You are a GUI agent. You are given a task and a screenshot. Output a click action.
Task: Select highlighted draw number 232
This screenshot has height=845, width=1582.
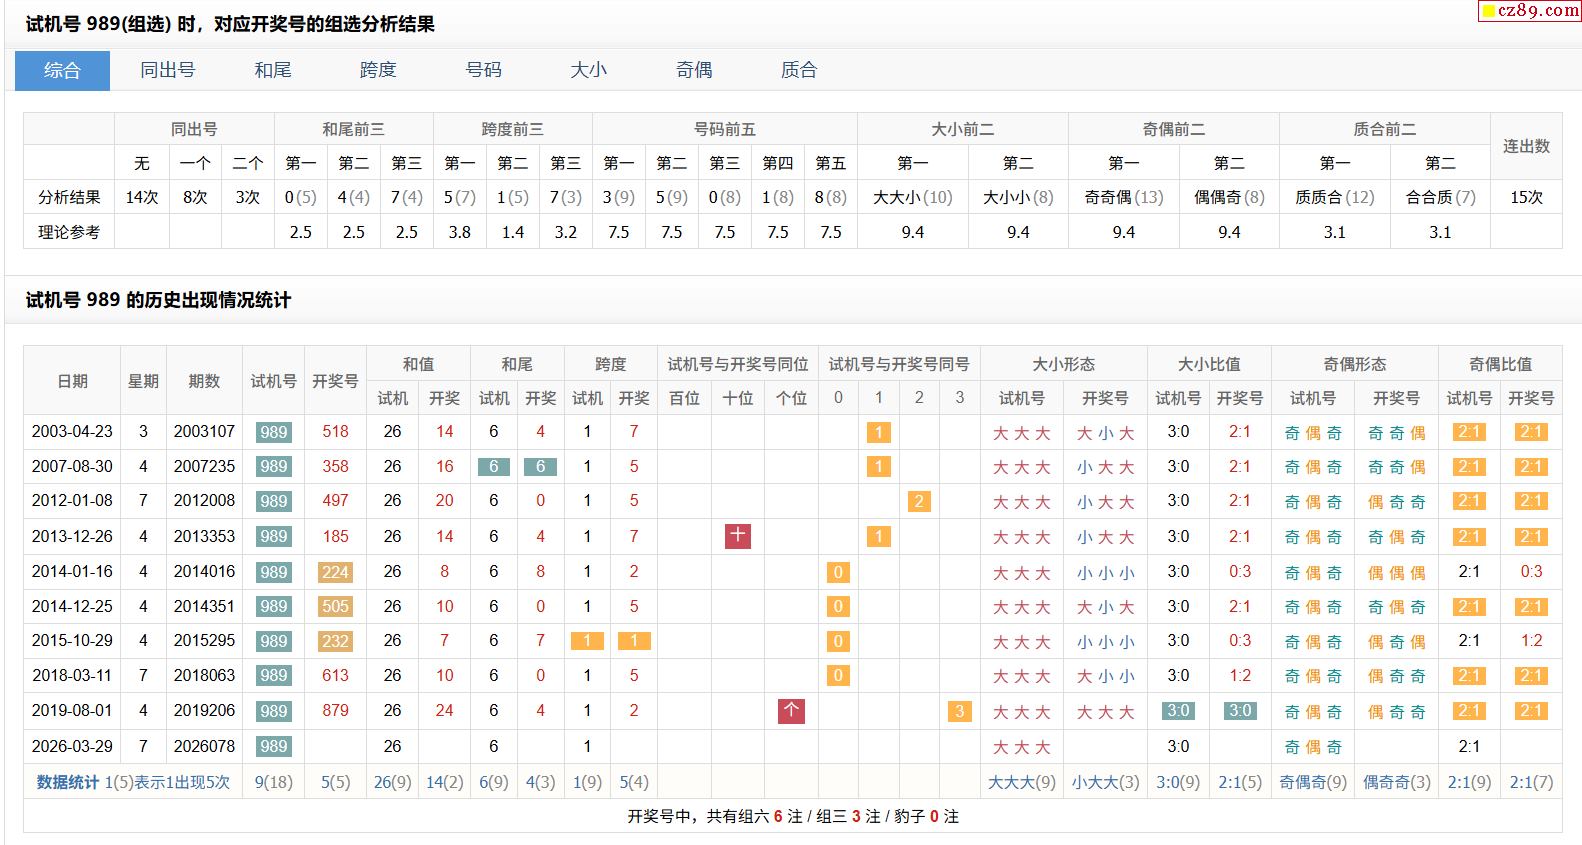[335, 641]
